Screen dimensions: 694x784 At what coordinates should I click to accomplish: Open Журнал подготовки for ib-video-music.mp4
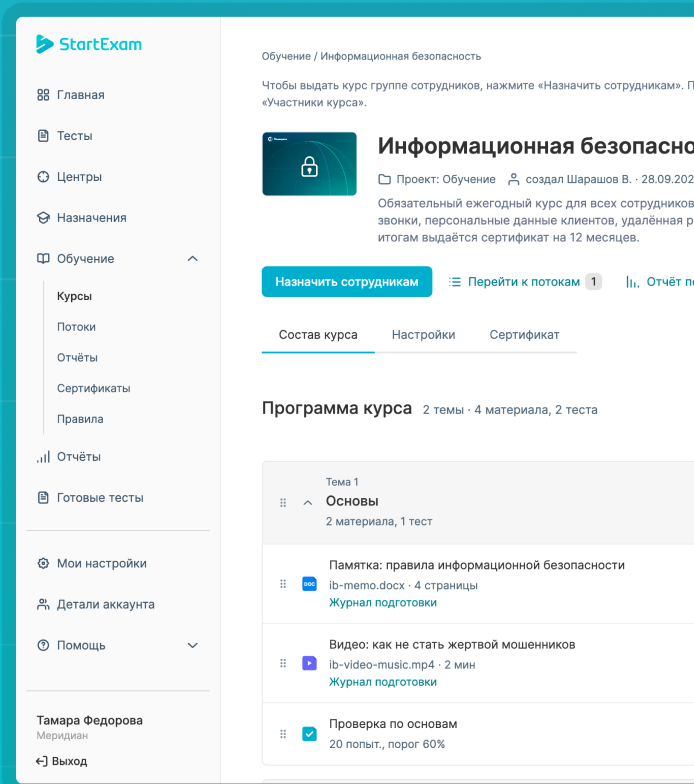tap(382, 682)
